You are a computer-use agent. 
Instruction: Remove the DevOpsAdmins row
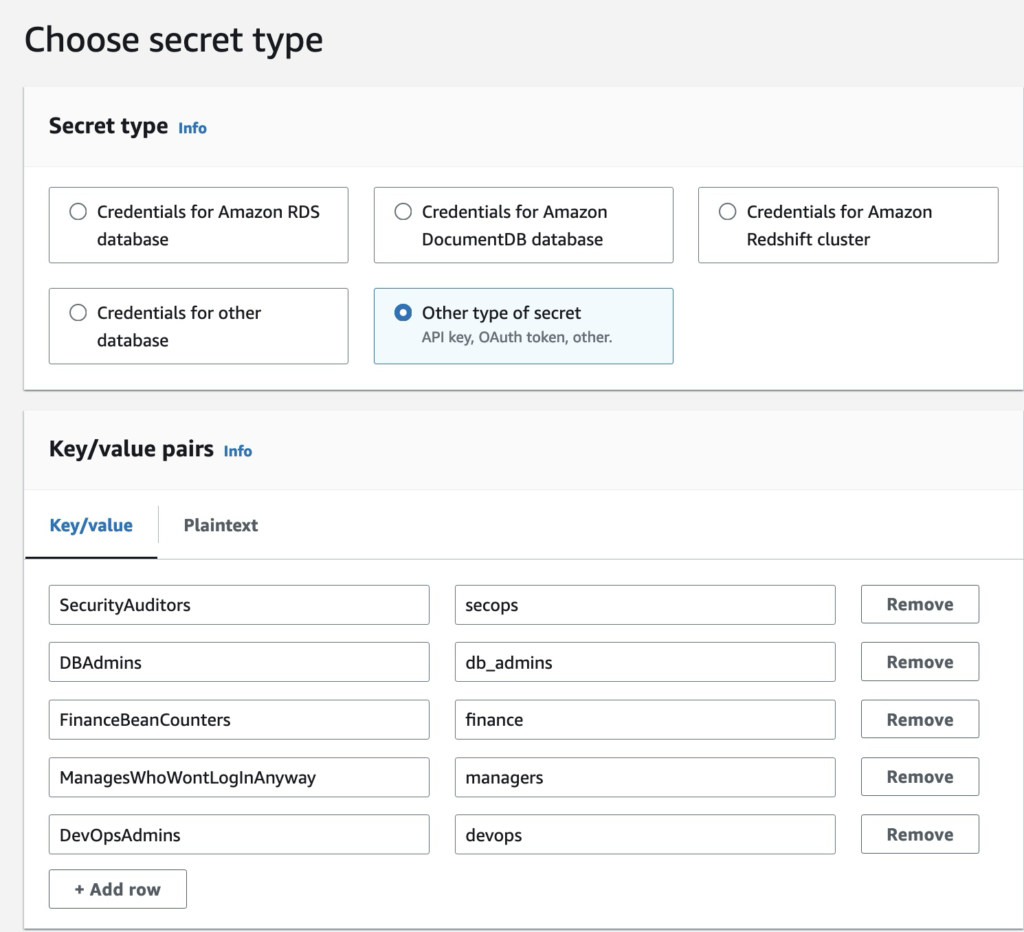tap(919, 834)
